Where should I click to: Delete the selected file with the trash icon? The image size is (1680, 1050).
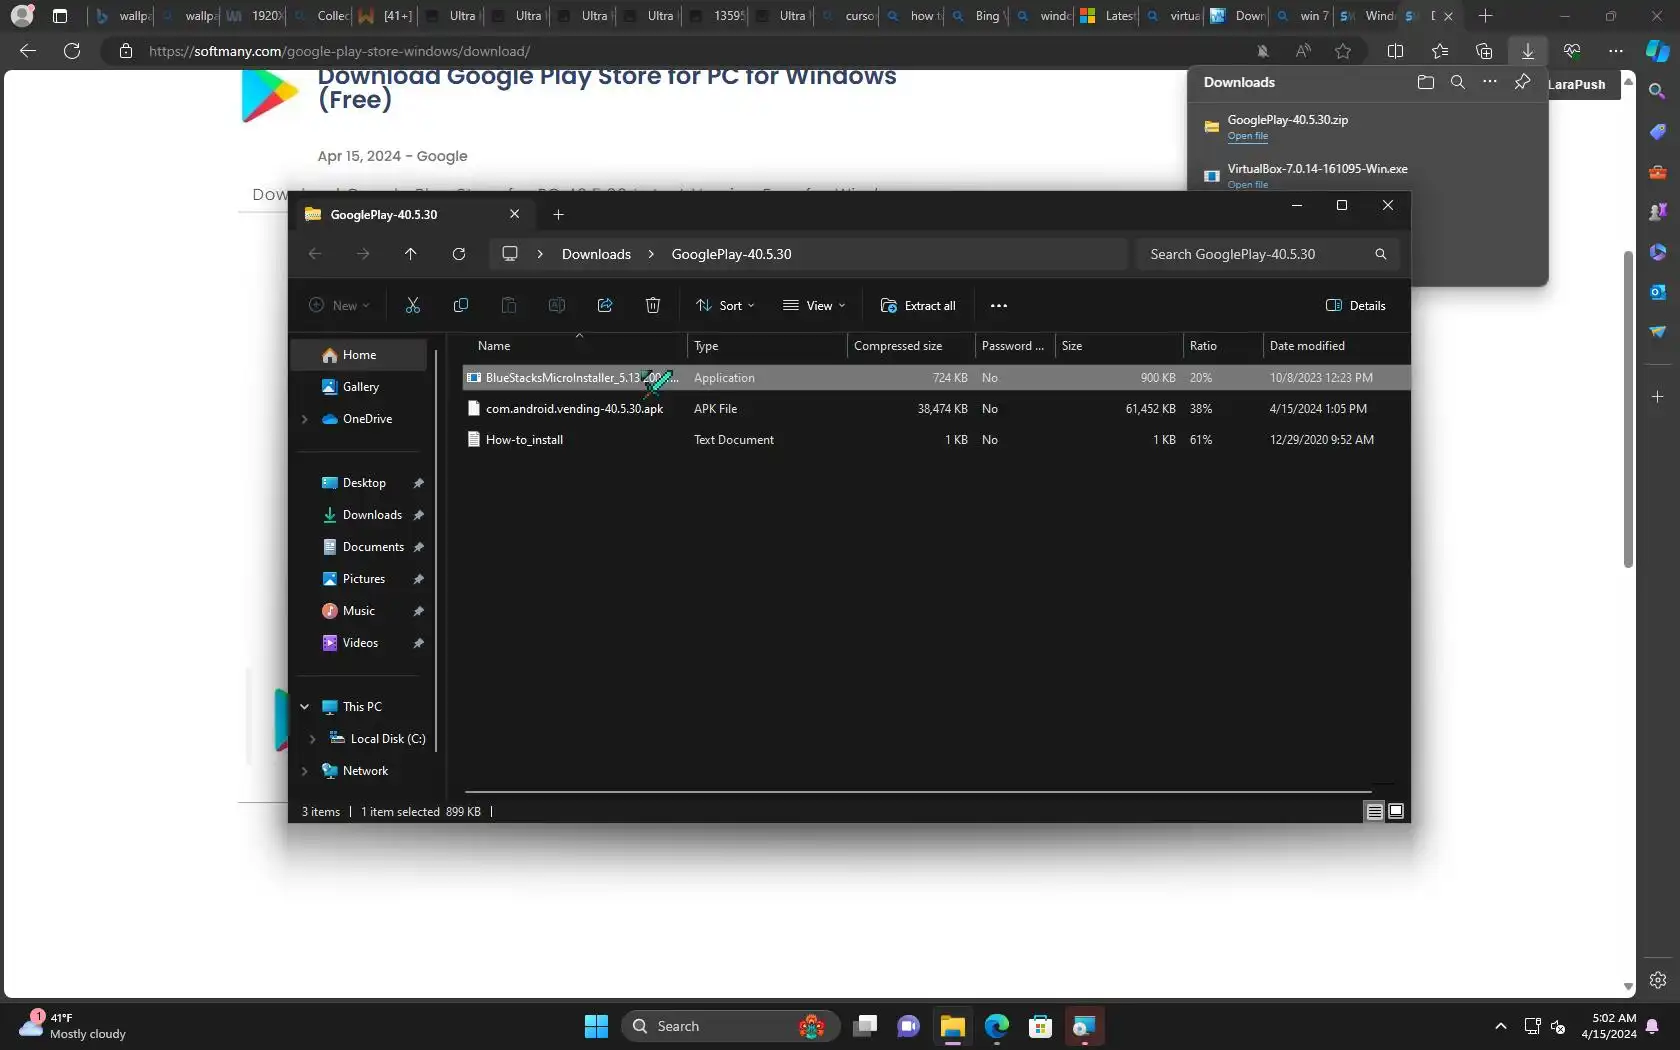click(x=653, y=305)
